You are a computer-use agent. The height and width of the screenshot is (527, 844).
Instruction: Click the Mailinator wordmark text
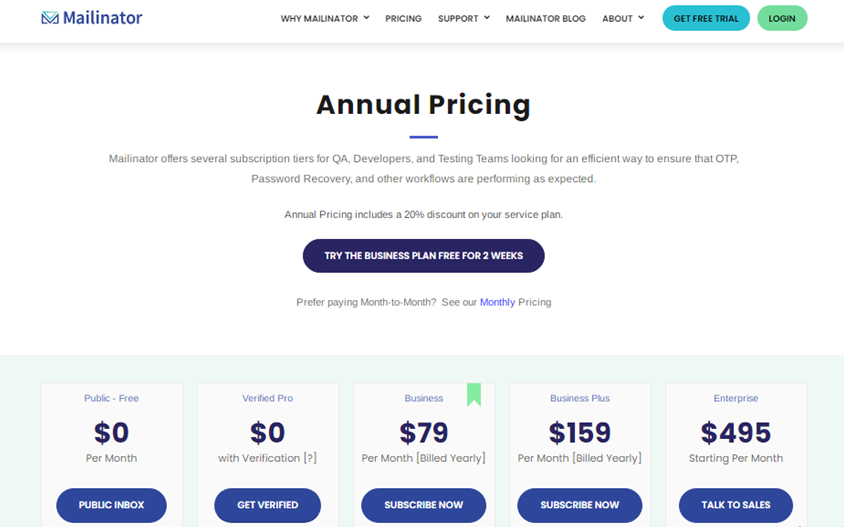click(102, 18)
